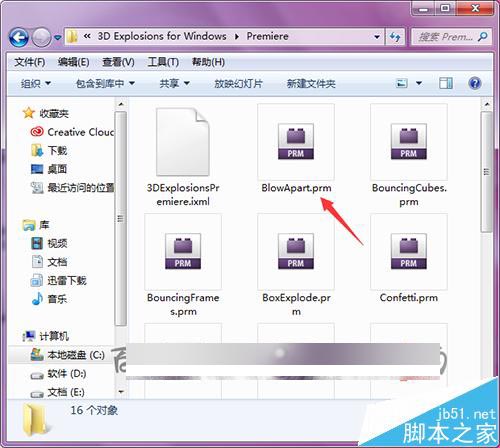Click the music note icon for 音乐

(37, 299)
